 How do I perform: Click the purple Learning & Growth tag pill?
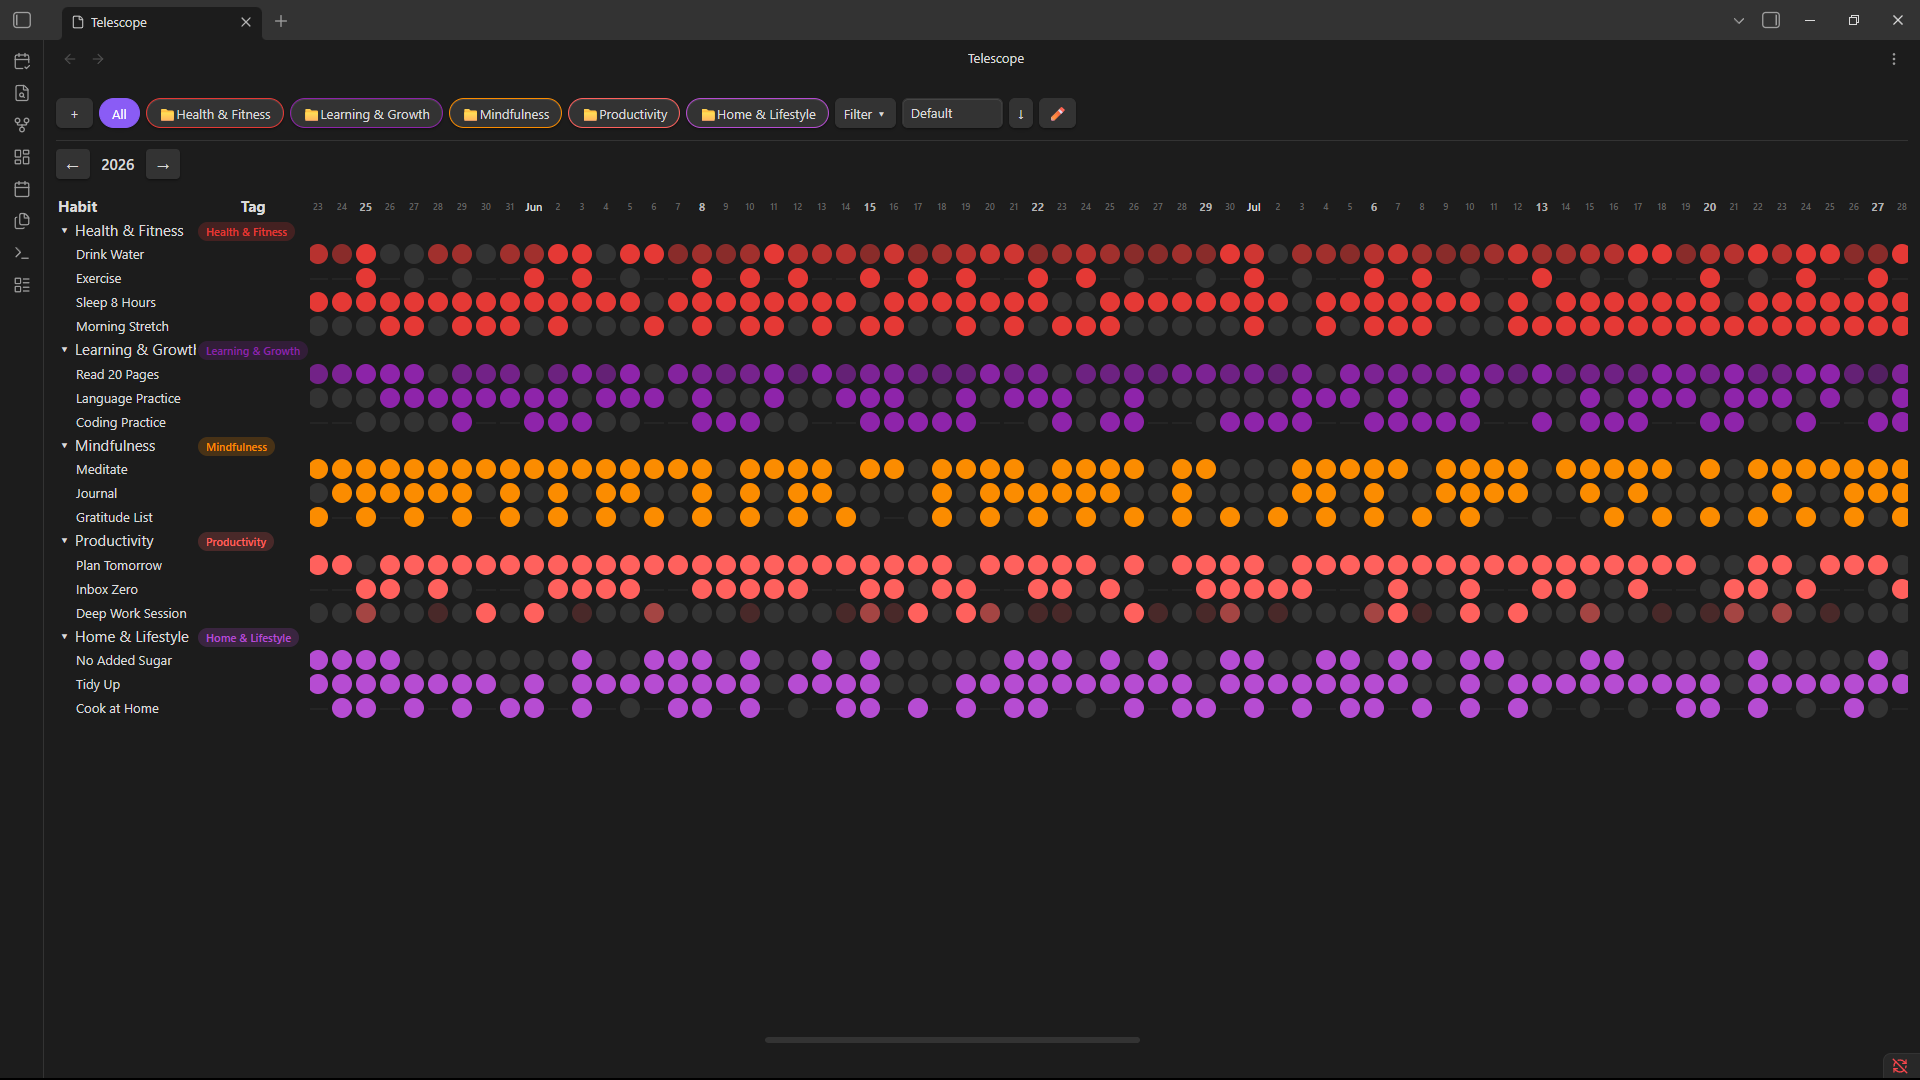[253, 351]
